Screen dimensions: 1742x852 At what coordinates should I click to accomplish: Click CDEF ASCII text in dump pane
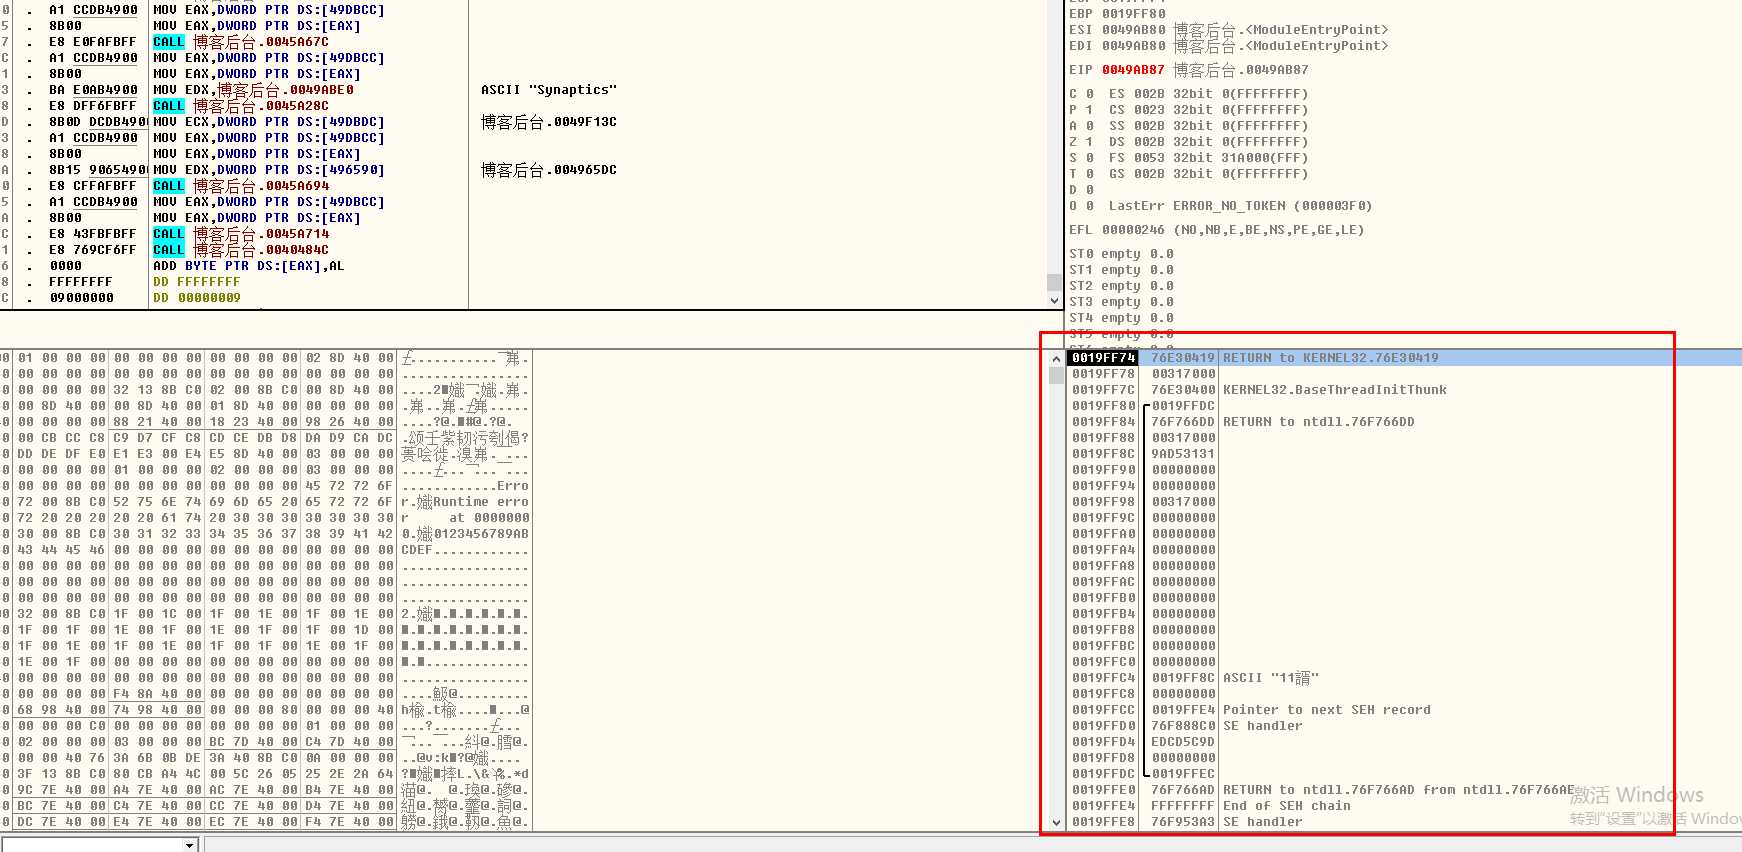[417, 550]
